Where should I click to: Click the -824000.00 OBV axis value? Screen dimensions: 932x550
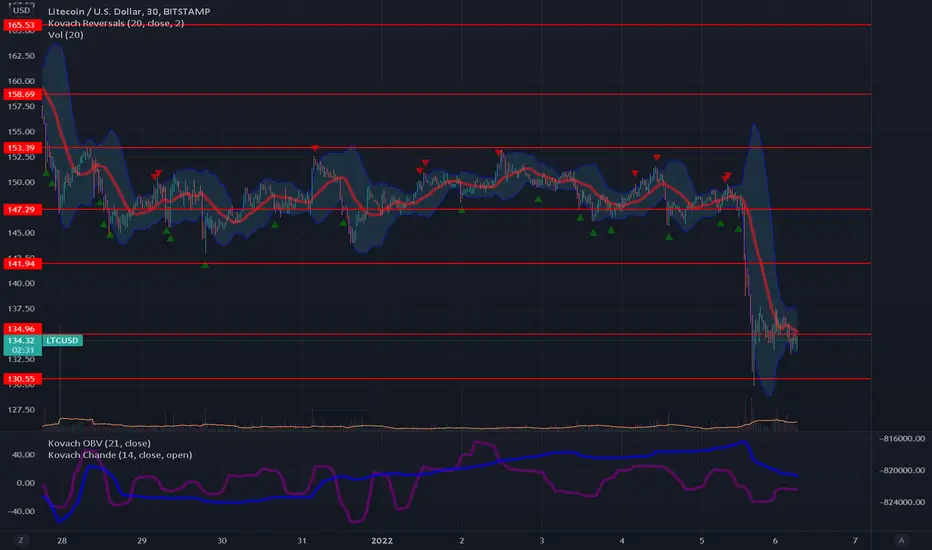tap(902, 502)
